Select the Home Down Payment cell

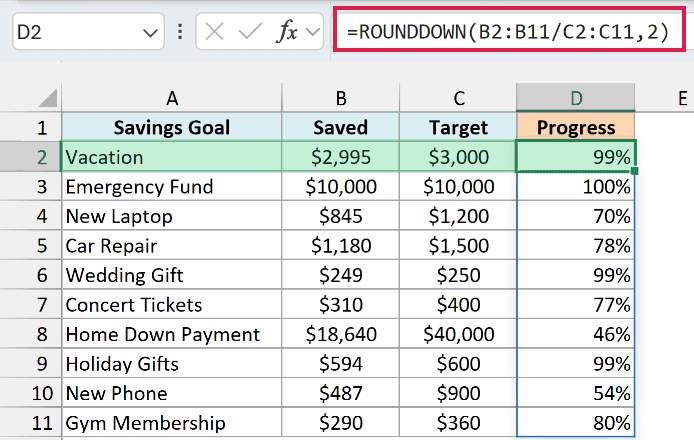(172, 334)
